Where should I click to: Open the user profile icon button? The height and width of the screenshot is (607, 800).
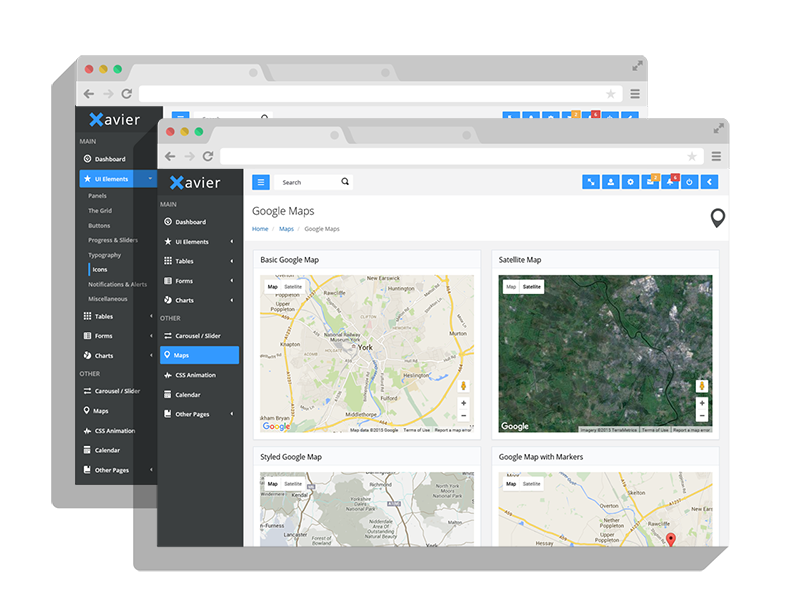610,182
